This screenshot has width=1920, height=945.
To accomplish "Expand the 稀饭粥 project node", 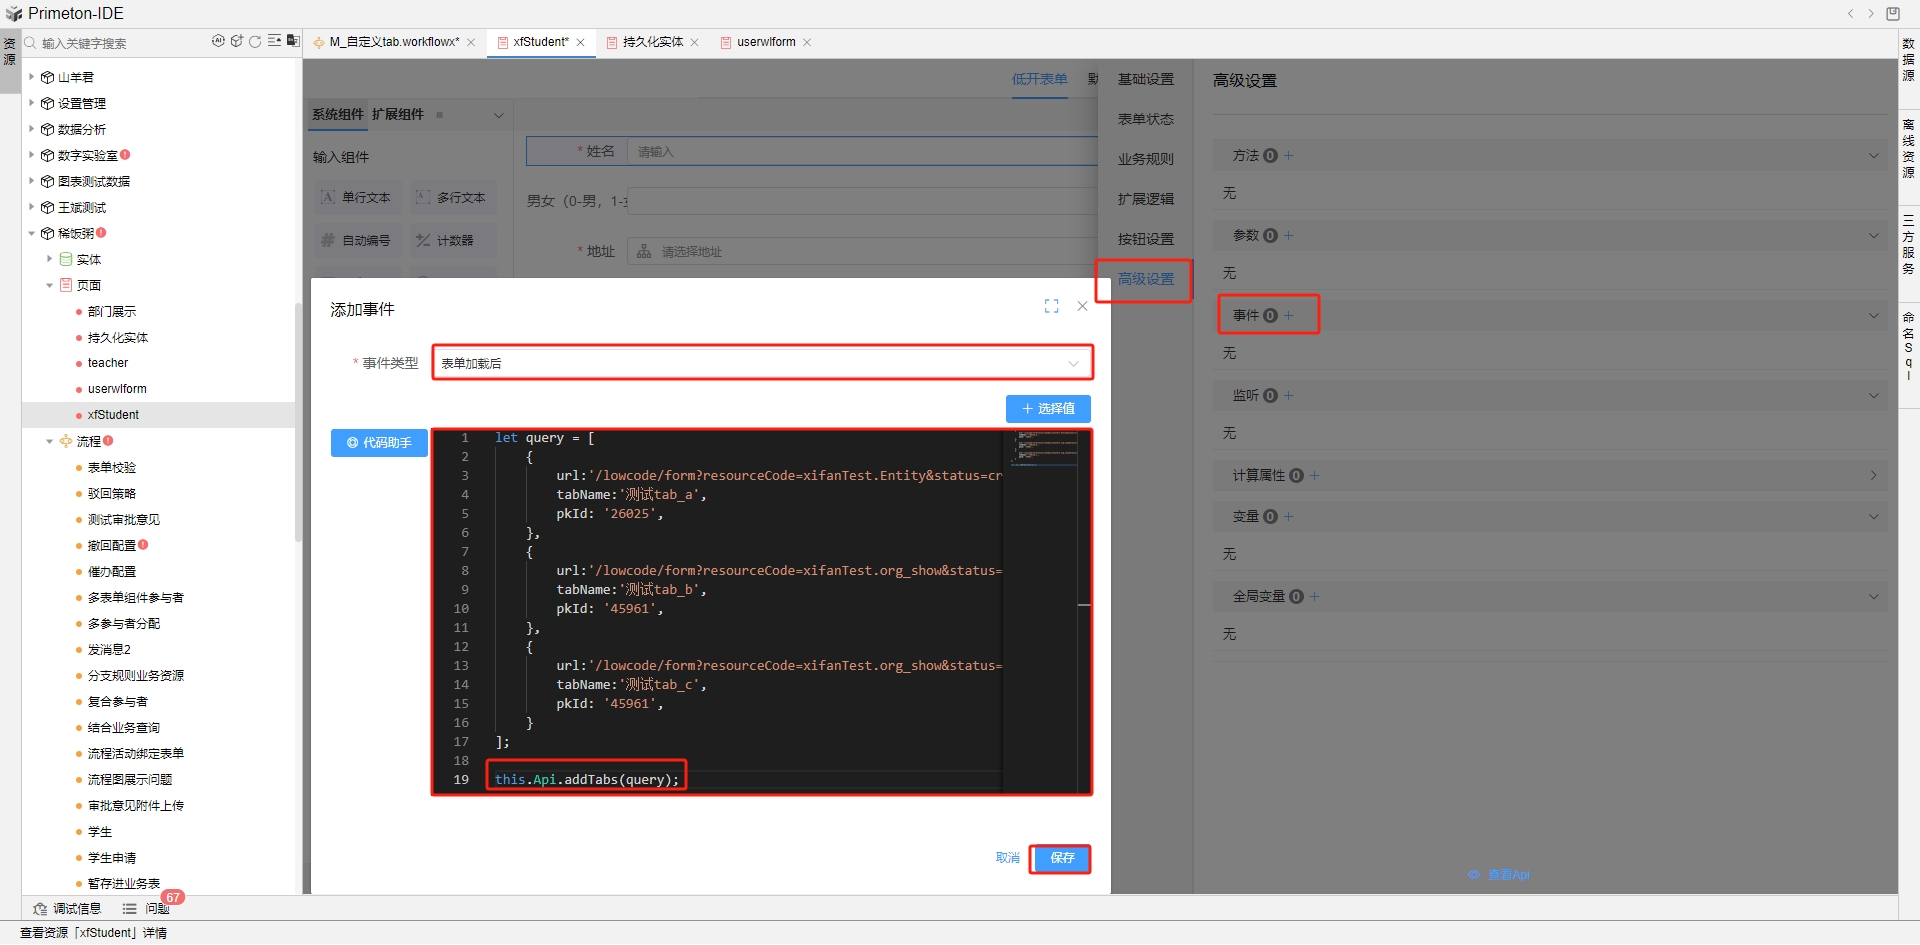I will point(31,233).
